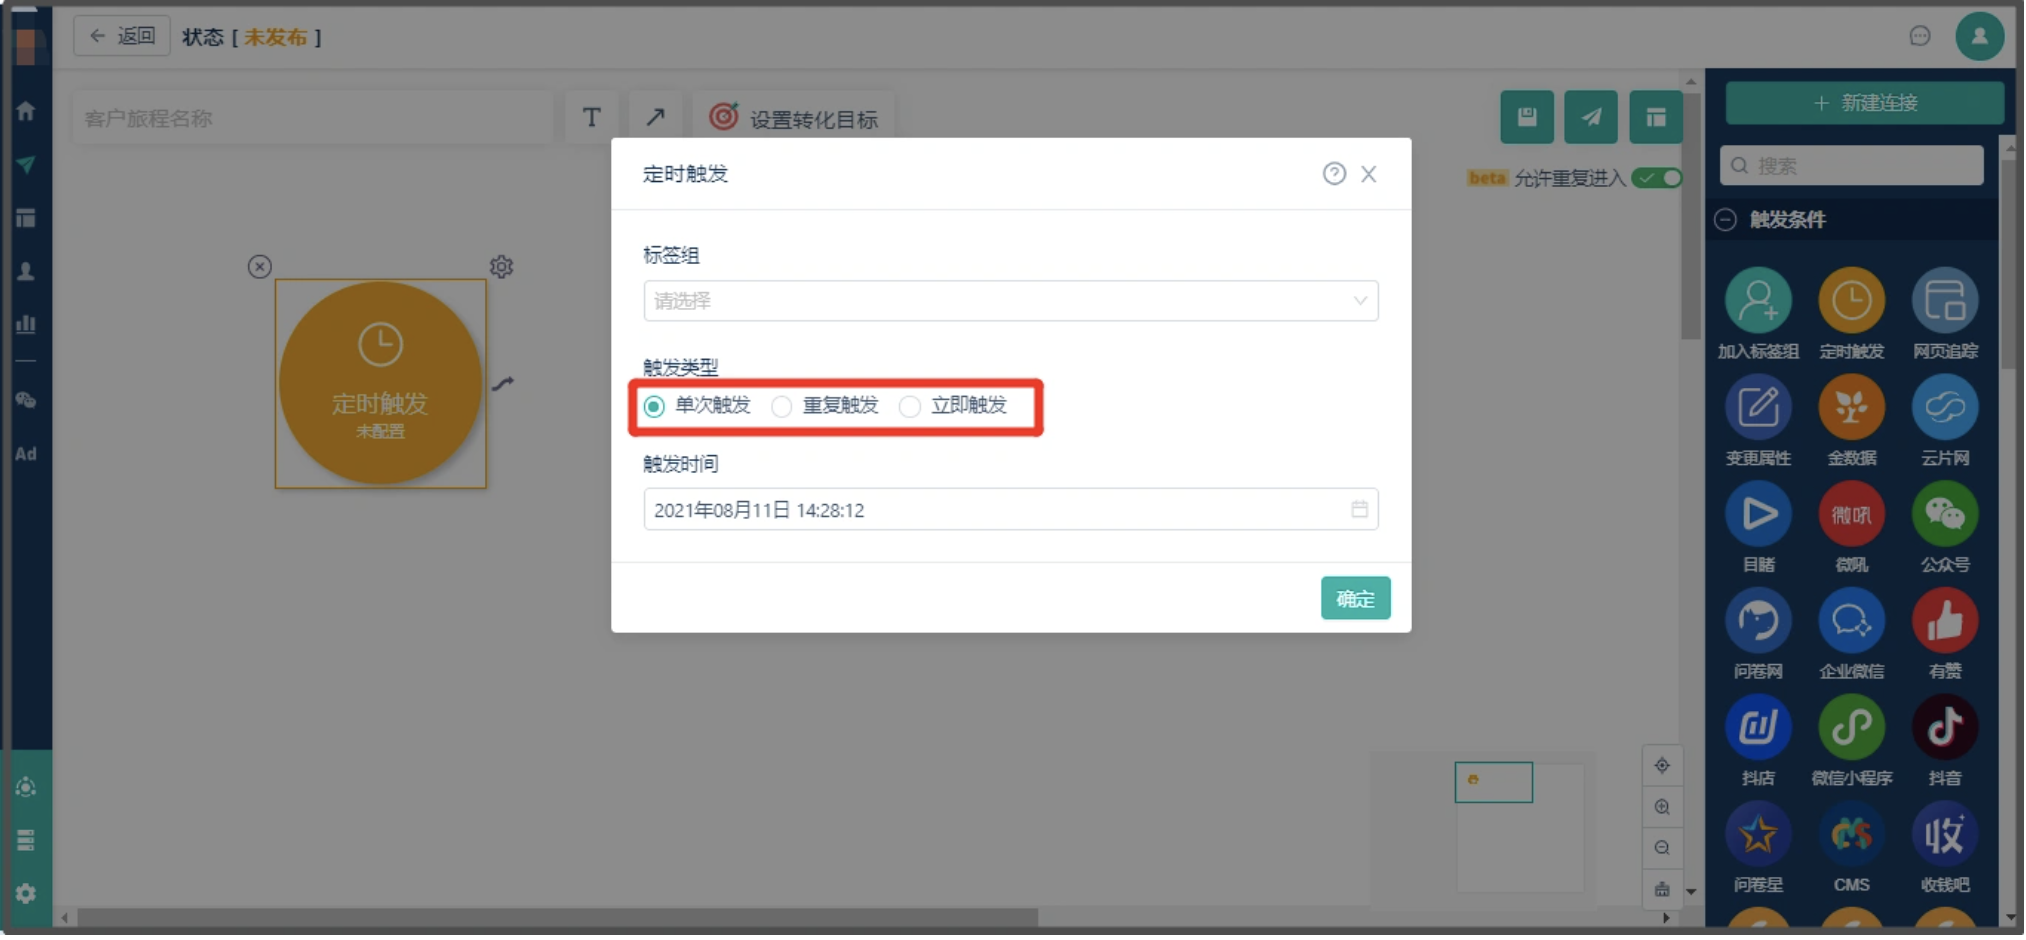
Task: Click the publish paper-plane icon button
Action: click(1593, 118)
